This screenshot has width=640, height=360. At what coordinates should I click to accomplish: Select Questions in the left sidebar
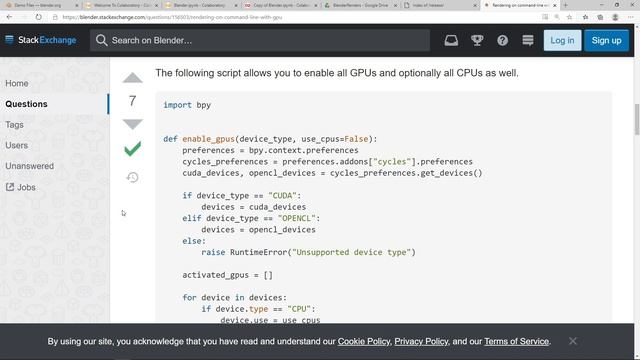(x=27, y=104)
